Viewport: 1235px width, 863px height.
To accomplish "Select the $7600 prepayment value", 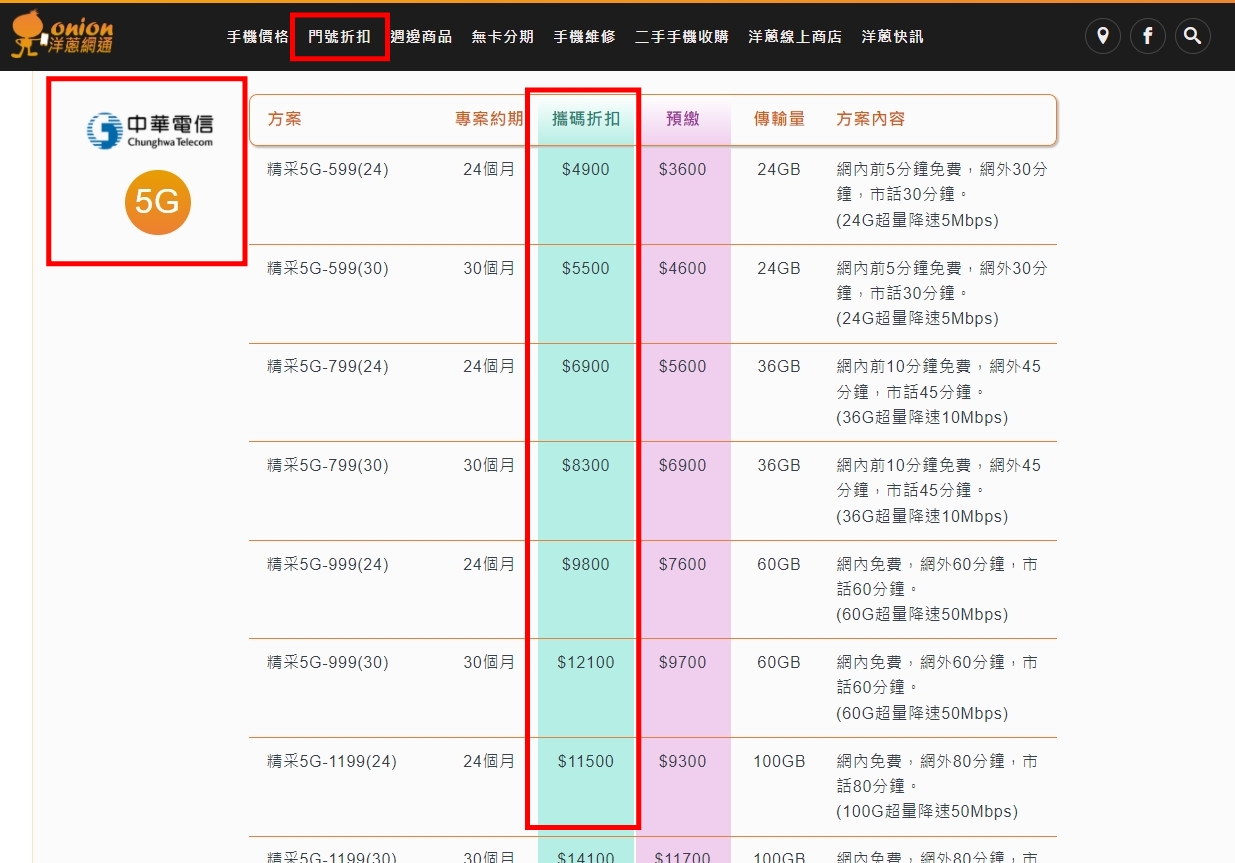I will point(683,565).
